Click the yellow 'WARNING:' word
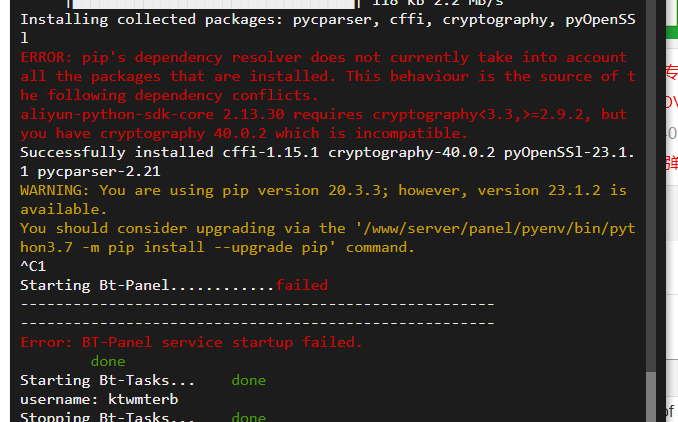This screenshot has width=678, height=422. pos(54,190)
